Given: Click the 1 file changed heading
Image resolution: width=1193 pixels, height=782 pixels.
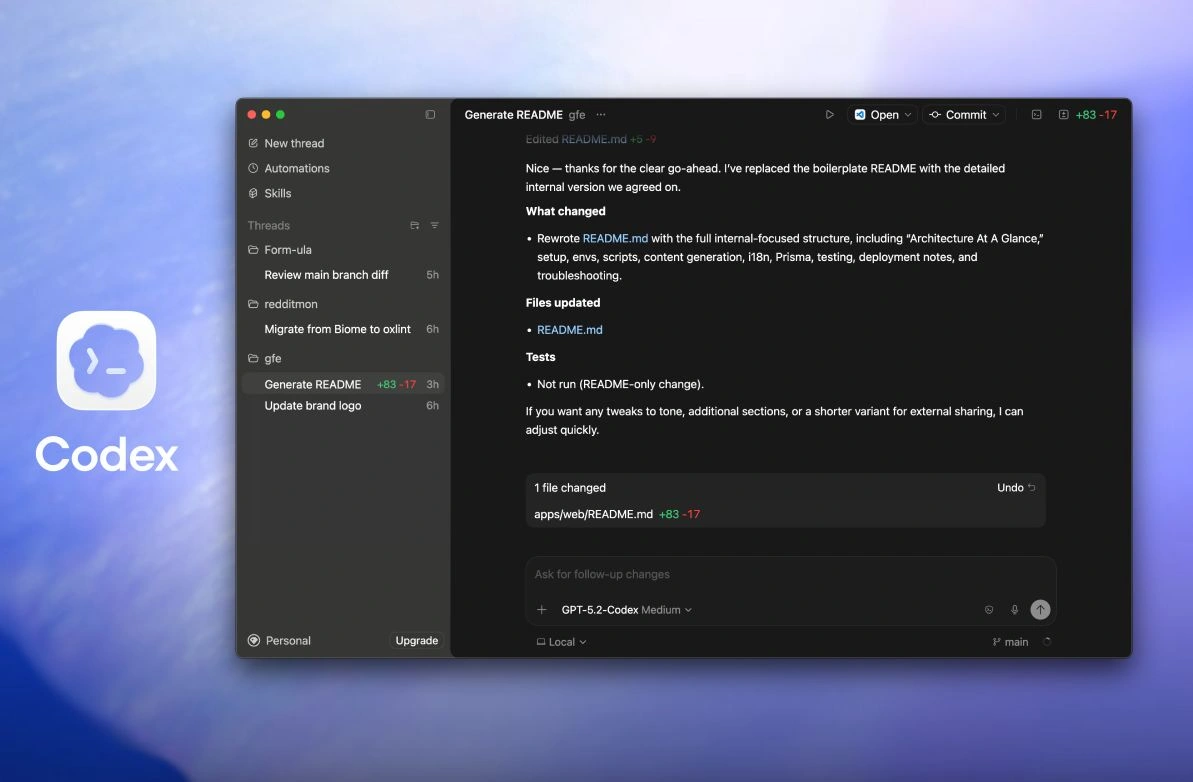Looking at the screenshot, I should click(x=570, y=488).
